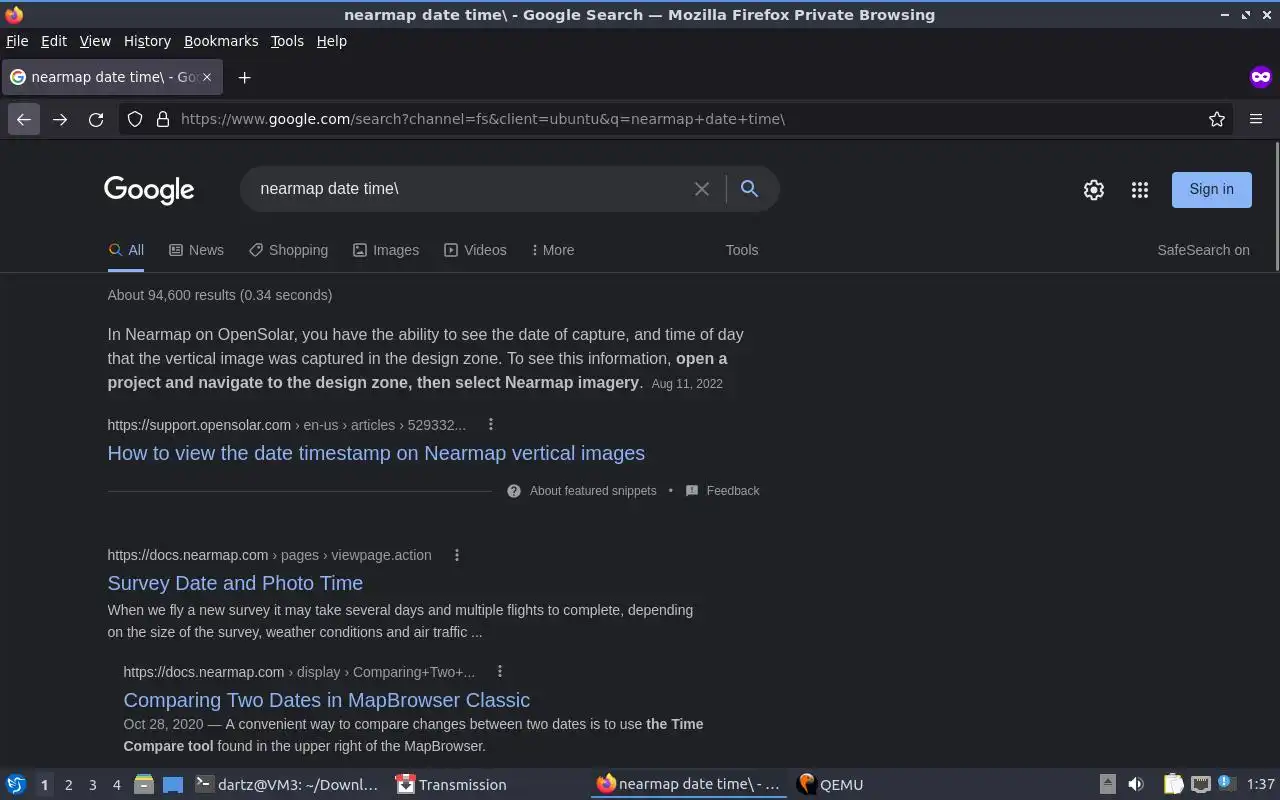Open Google quick settings gear
The width and height of the screenshot is (1280, 800).
tap(1094, 189)
